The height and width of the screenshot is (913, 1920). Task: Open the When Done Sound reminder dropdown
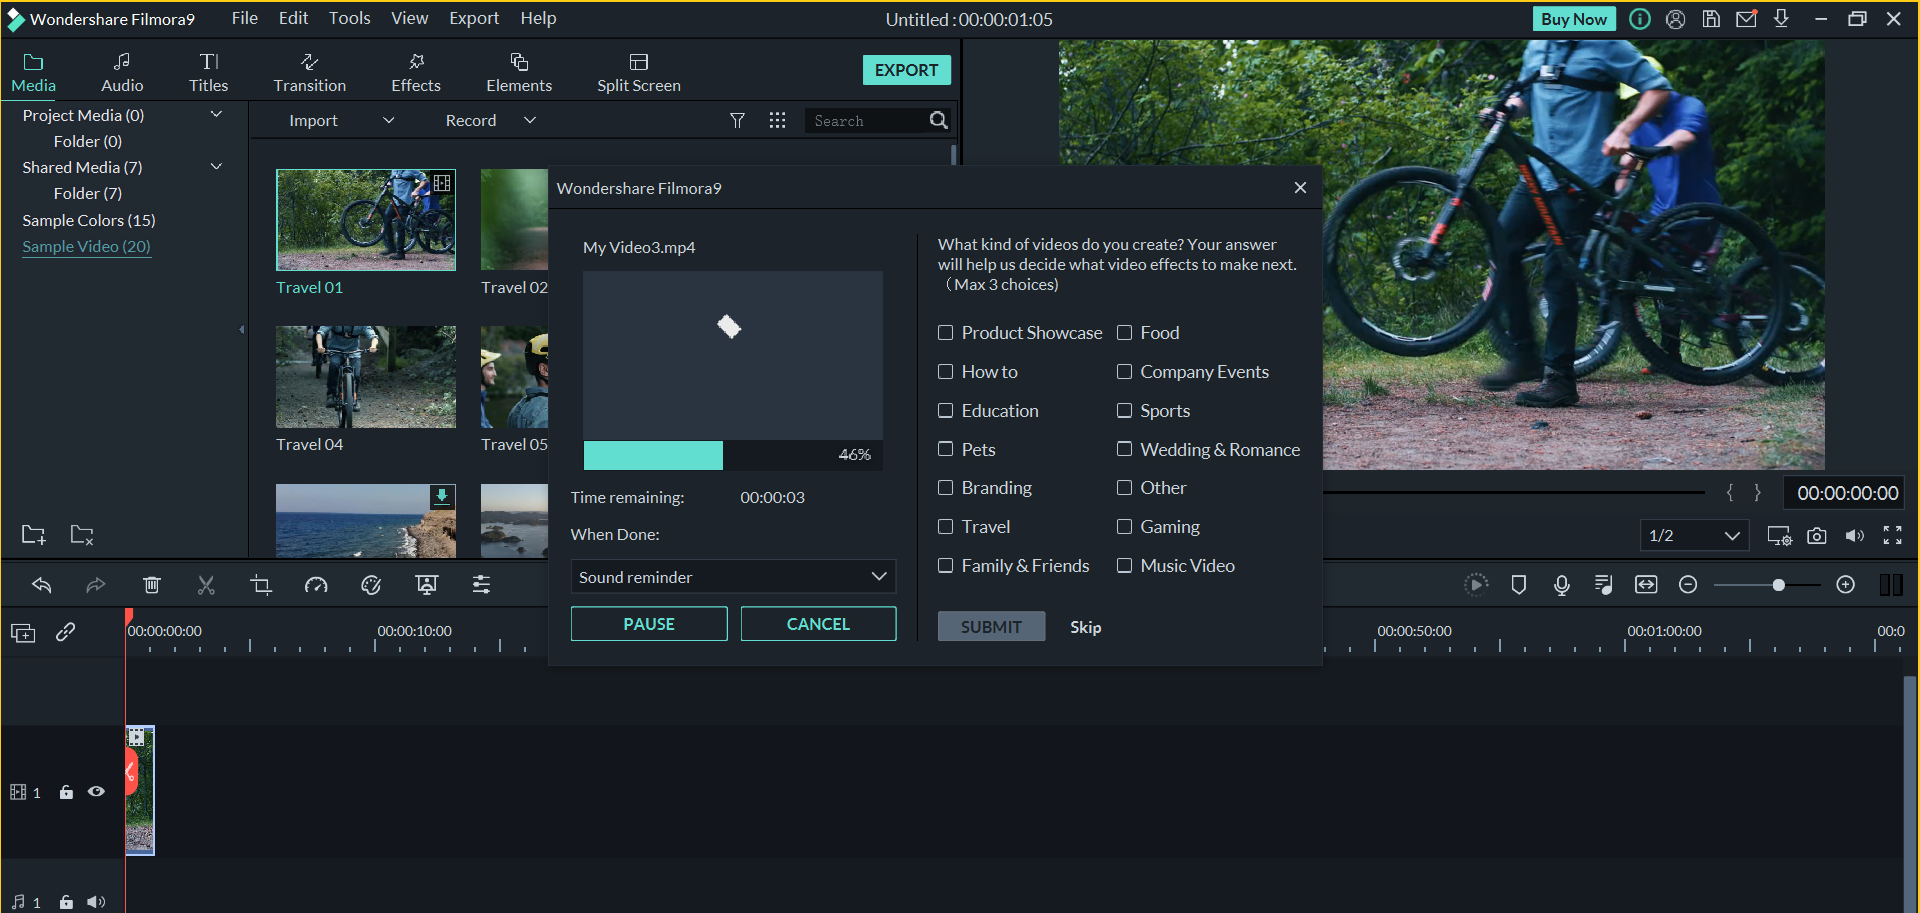pos(733,577)
